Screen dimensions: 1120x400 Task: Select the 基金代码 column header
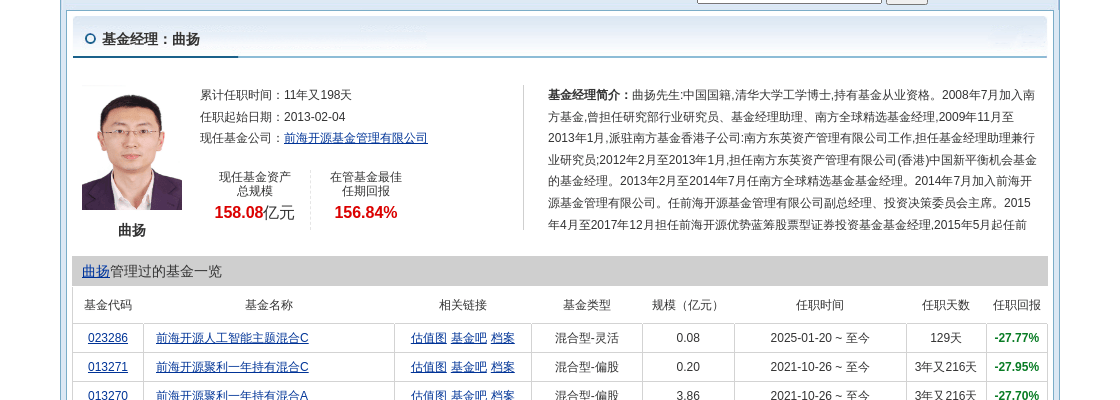pyautogui.click(x=108, y=305)
